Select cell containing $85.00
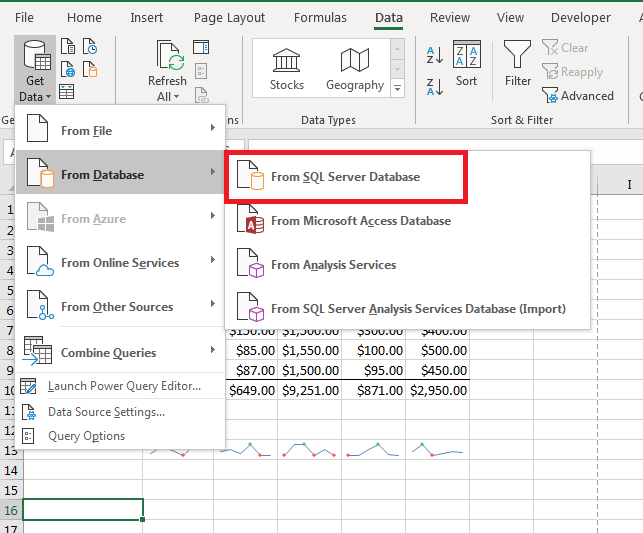This screenshot has width=643, height=533. click(251, 351)
